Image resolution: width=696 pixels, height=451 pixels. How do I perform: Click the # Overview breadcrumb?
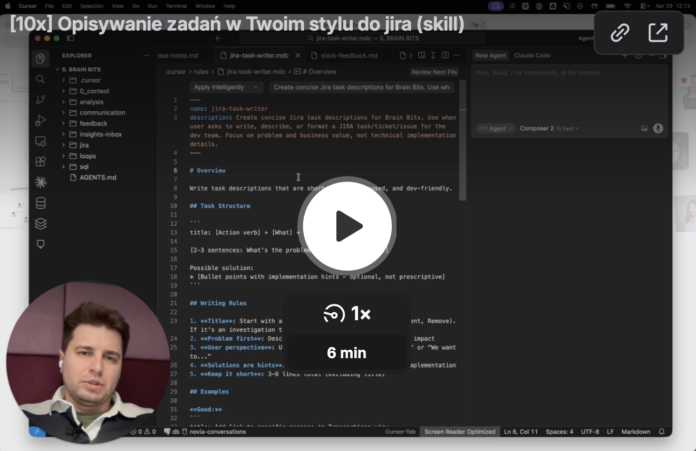tap(318, 71)
